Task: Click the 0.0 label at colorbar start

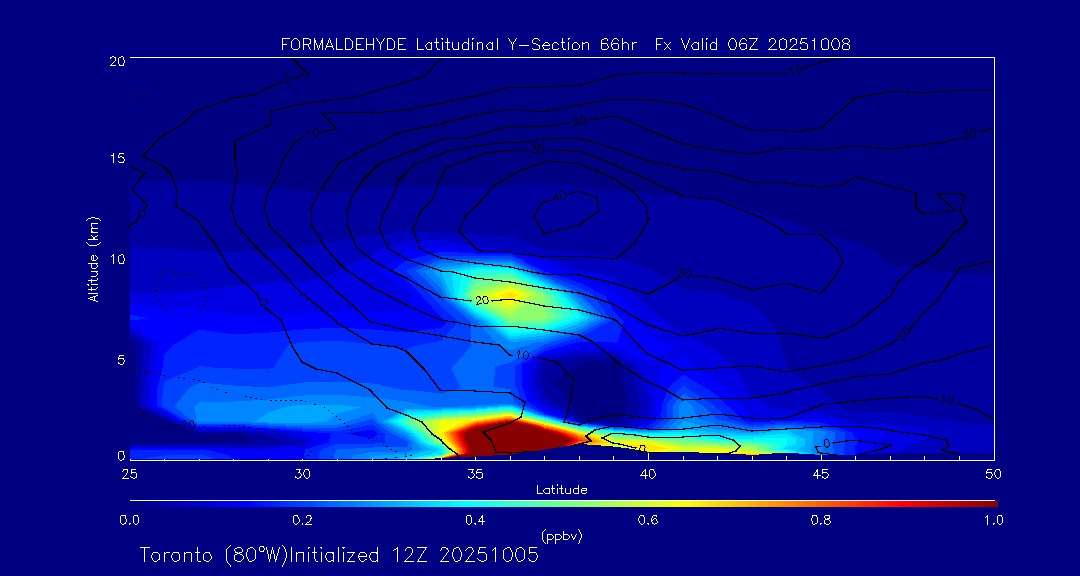Action: [130, 520]
